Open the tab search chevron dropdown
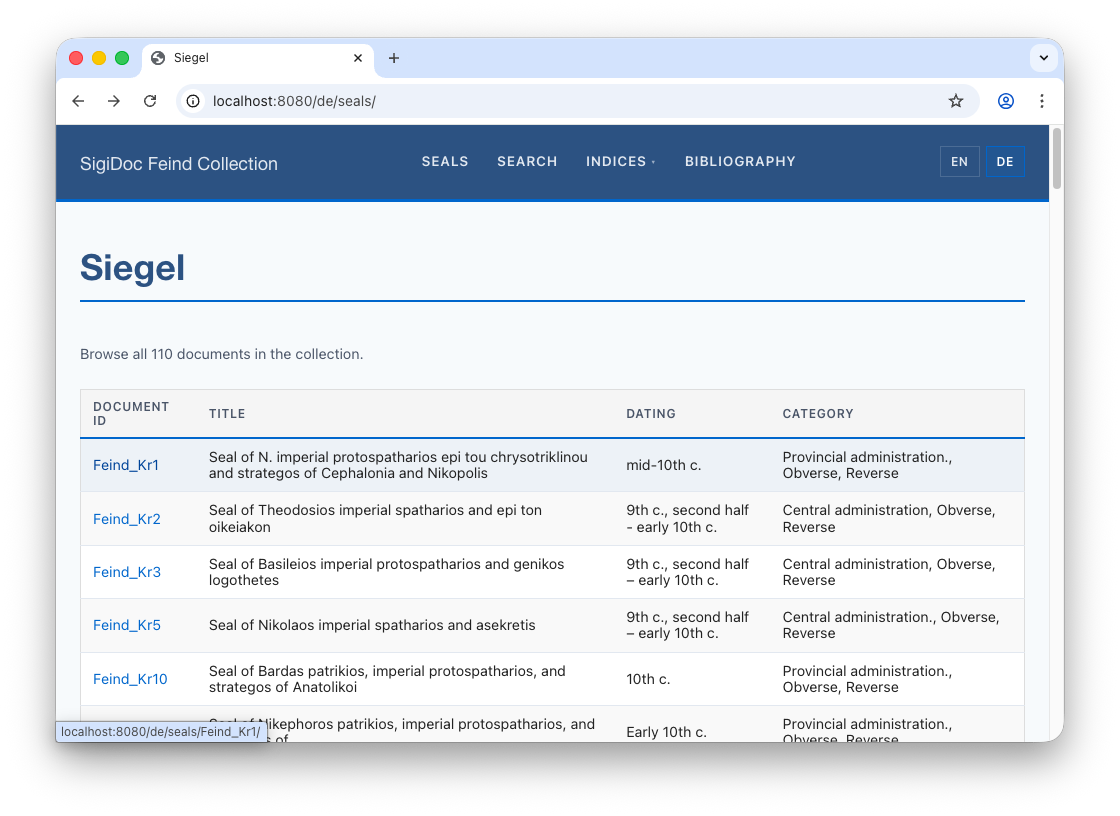This screenshot has width=1120, height=816. click(x=1043, y=58)
